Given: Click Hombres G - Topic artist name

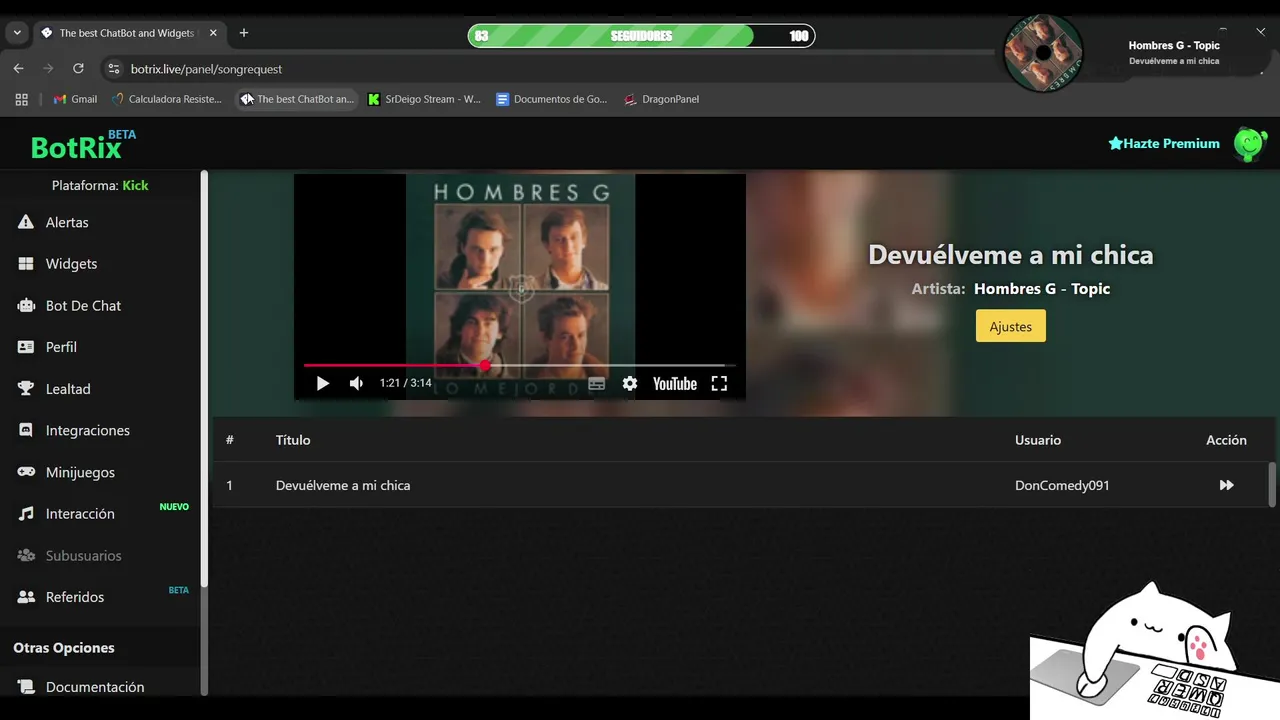Looking at the screenshot, I should pyautogui.click(x=1042, y=289).
